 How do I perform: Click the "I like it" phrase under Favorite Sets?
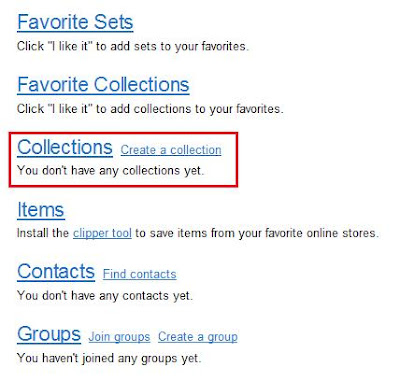pyautogui.click(x=70, y=46)
